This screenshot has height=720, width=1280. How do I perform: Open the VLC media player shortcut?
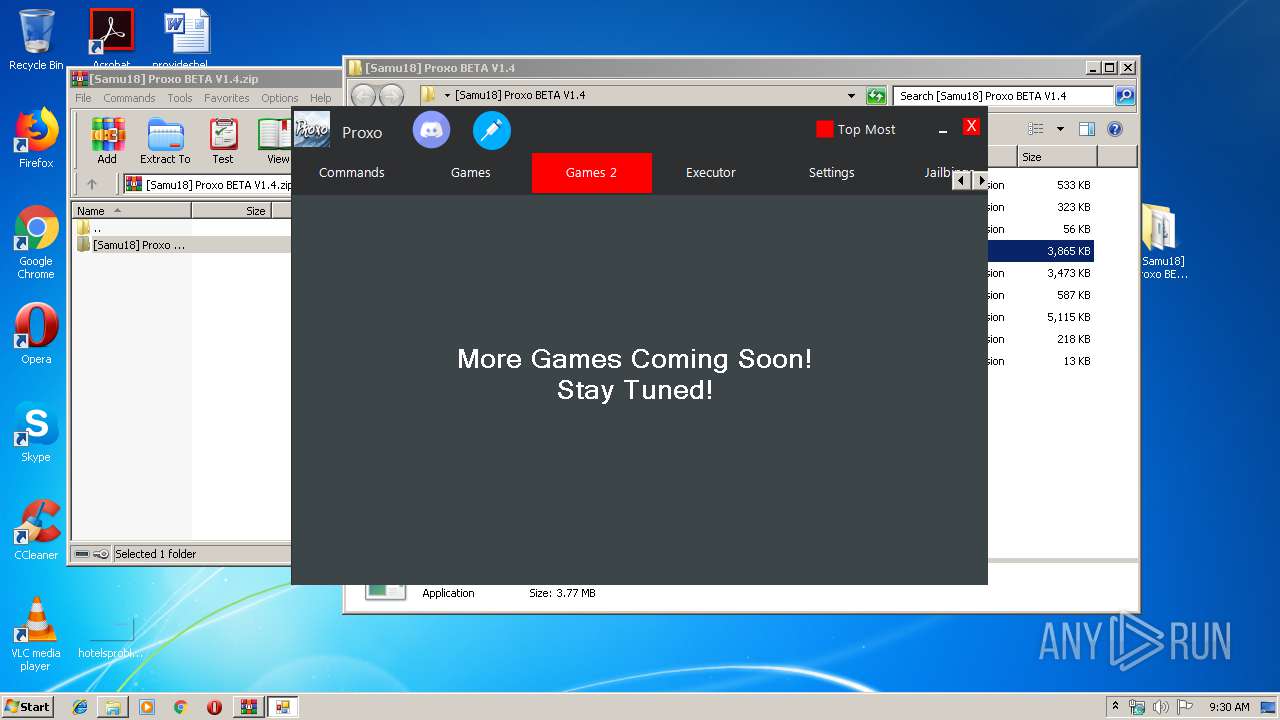pos(36,634)
